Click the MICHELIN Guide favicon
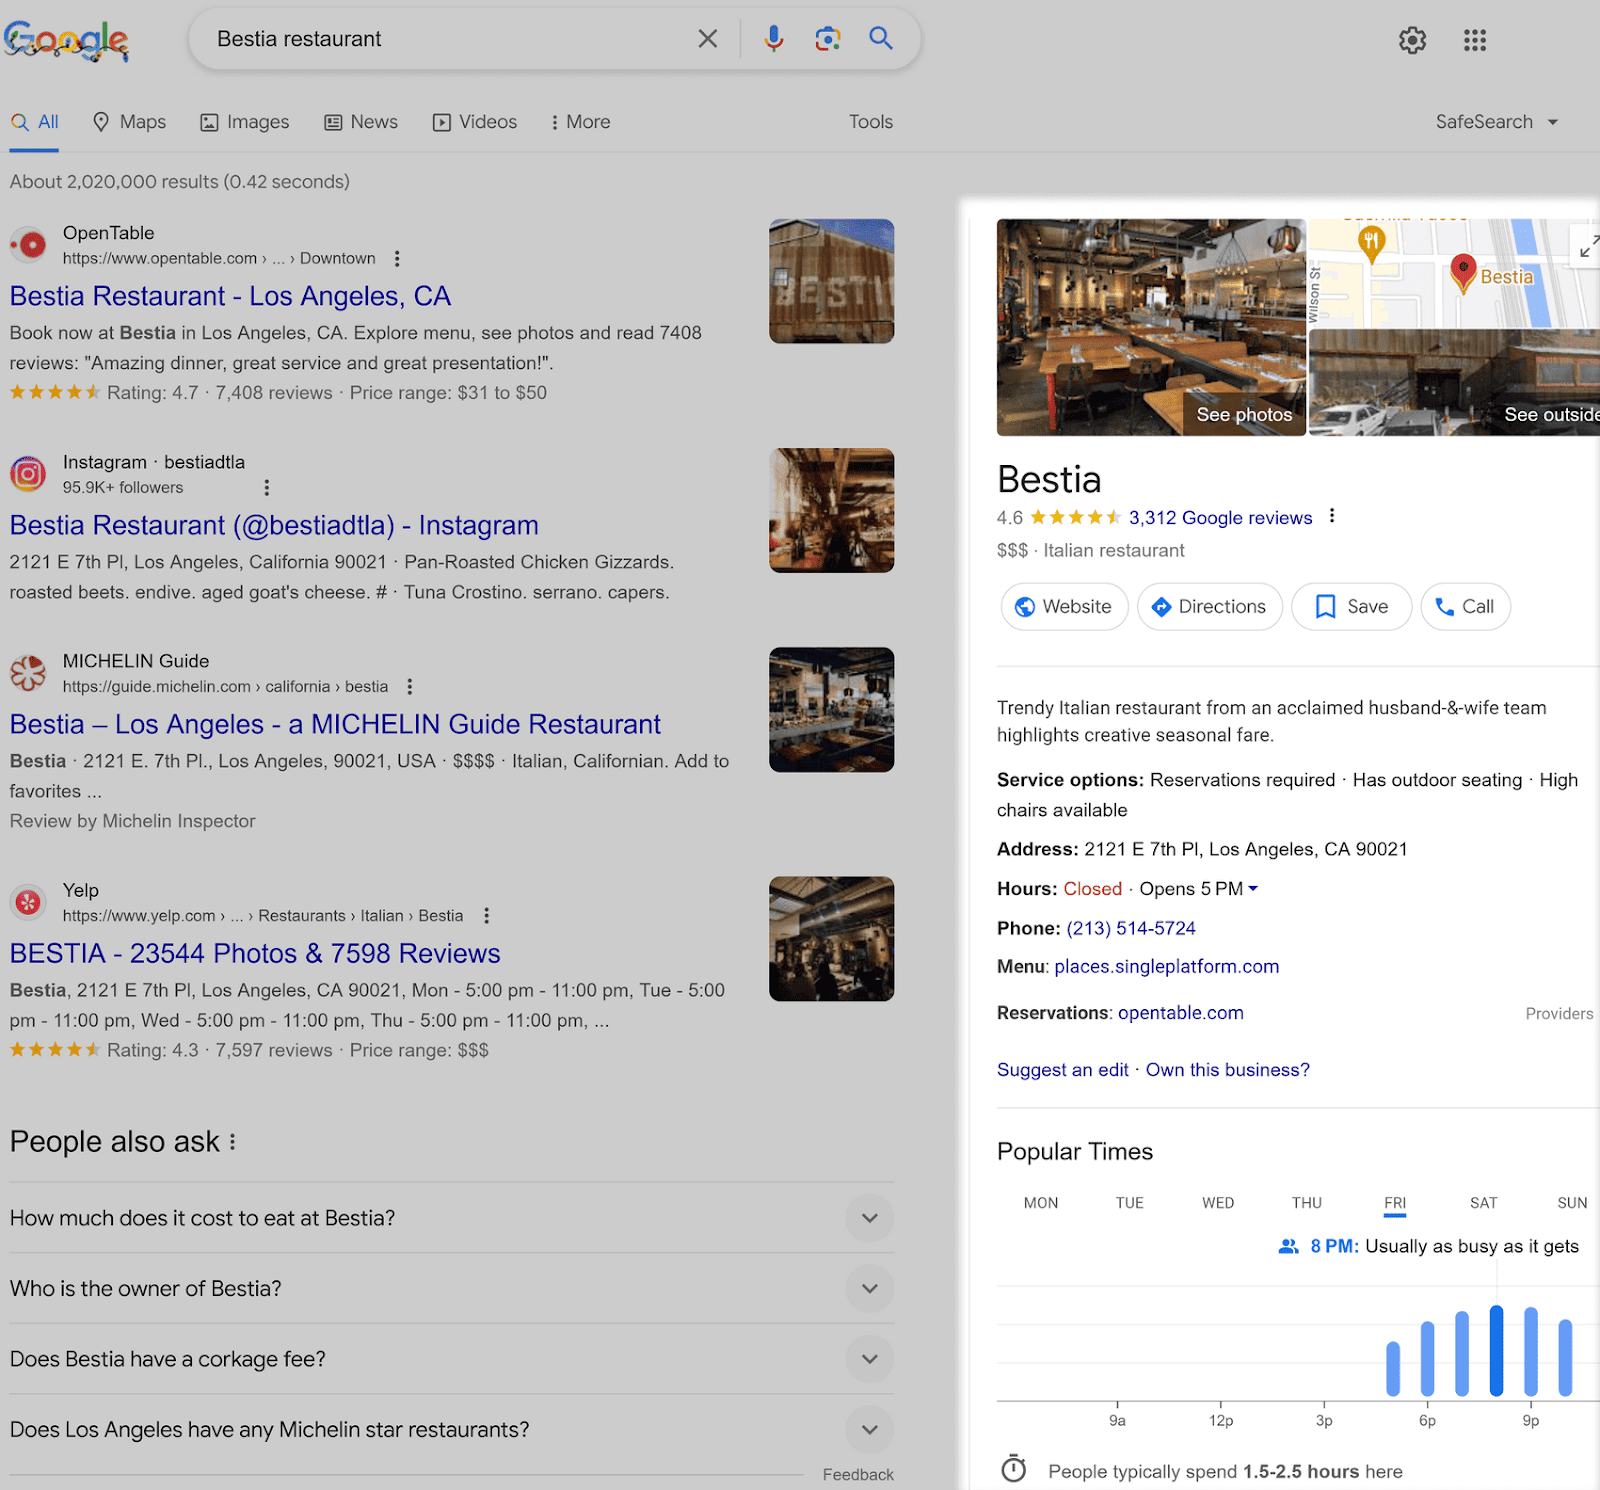Image resolution: width=1600 pixels, height=1490 pixels. click(x=28, y=673)
